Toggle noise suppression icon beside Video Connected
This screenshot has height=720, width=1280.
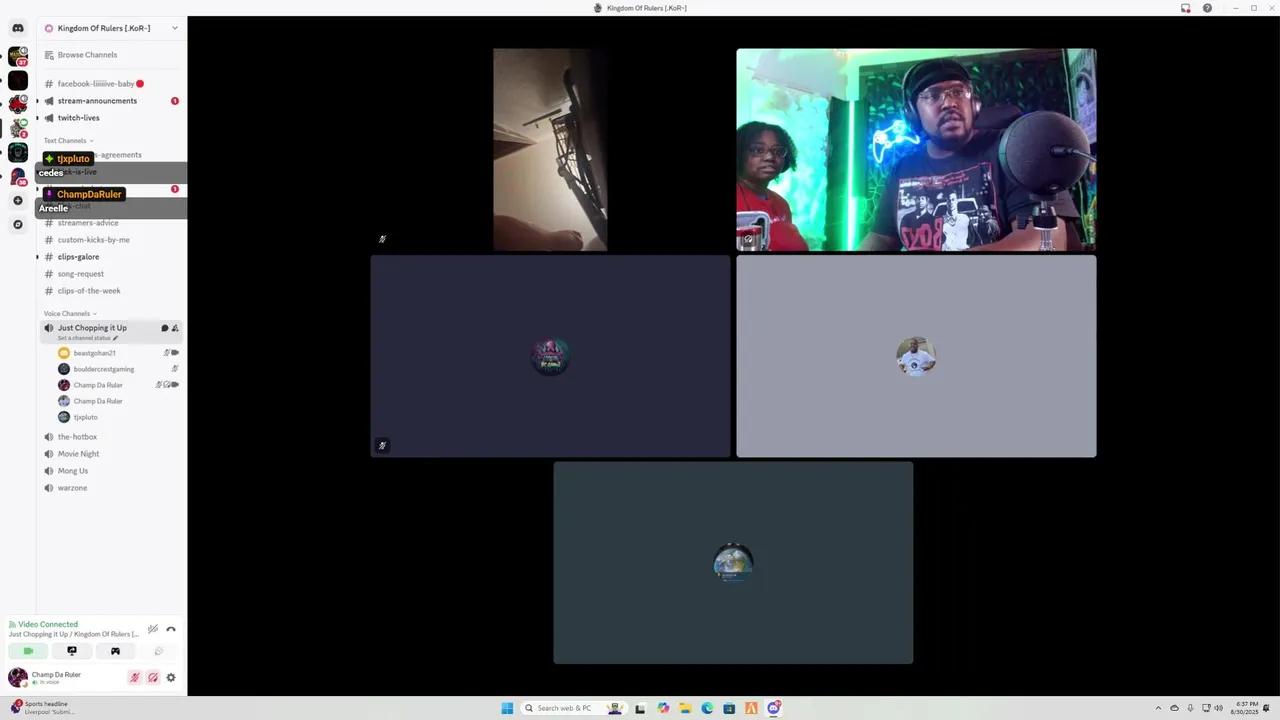click(x=153, y=629)
